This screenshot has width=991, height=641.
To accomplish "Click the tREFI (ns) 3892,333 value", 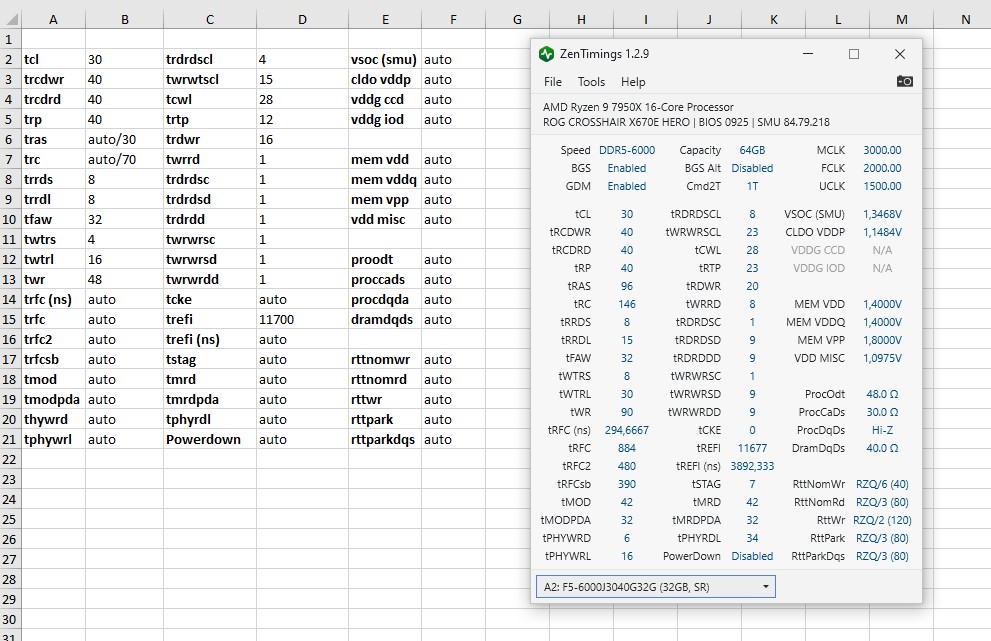I will click(x=752, y=466).
